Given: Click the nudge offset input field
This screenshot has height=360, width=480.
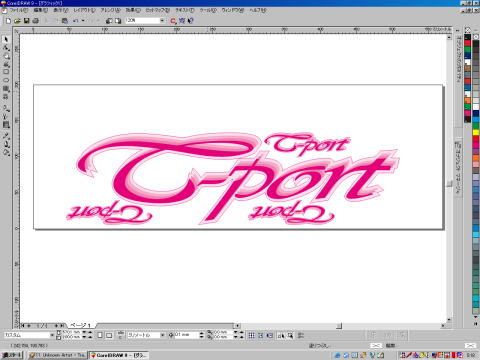Looking at the screenshot, I should pyautogui.click(x=186, y=335).
